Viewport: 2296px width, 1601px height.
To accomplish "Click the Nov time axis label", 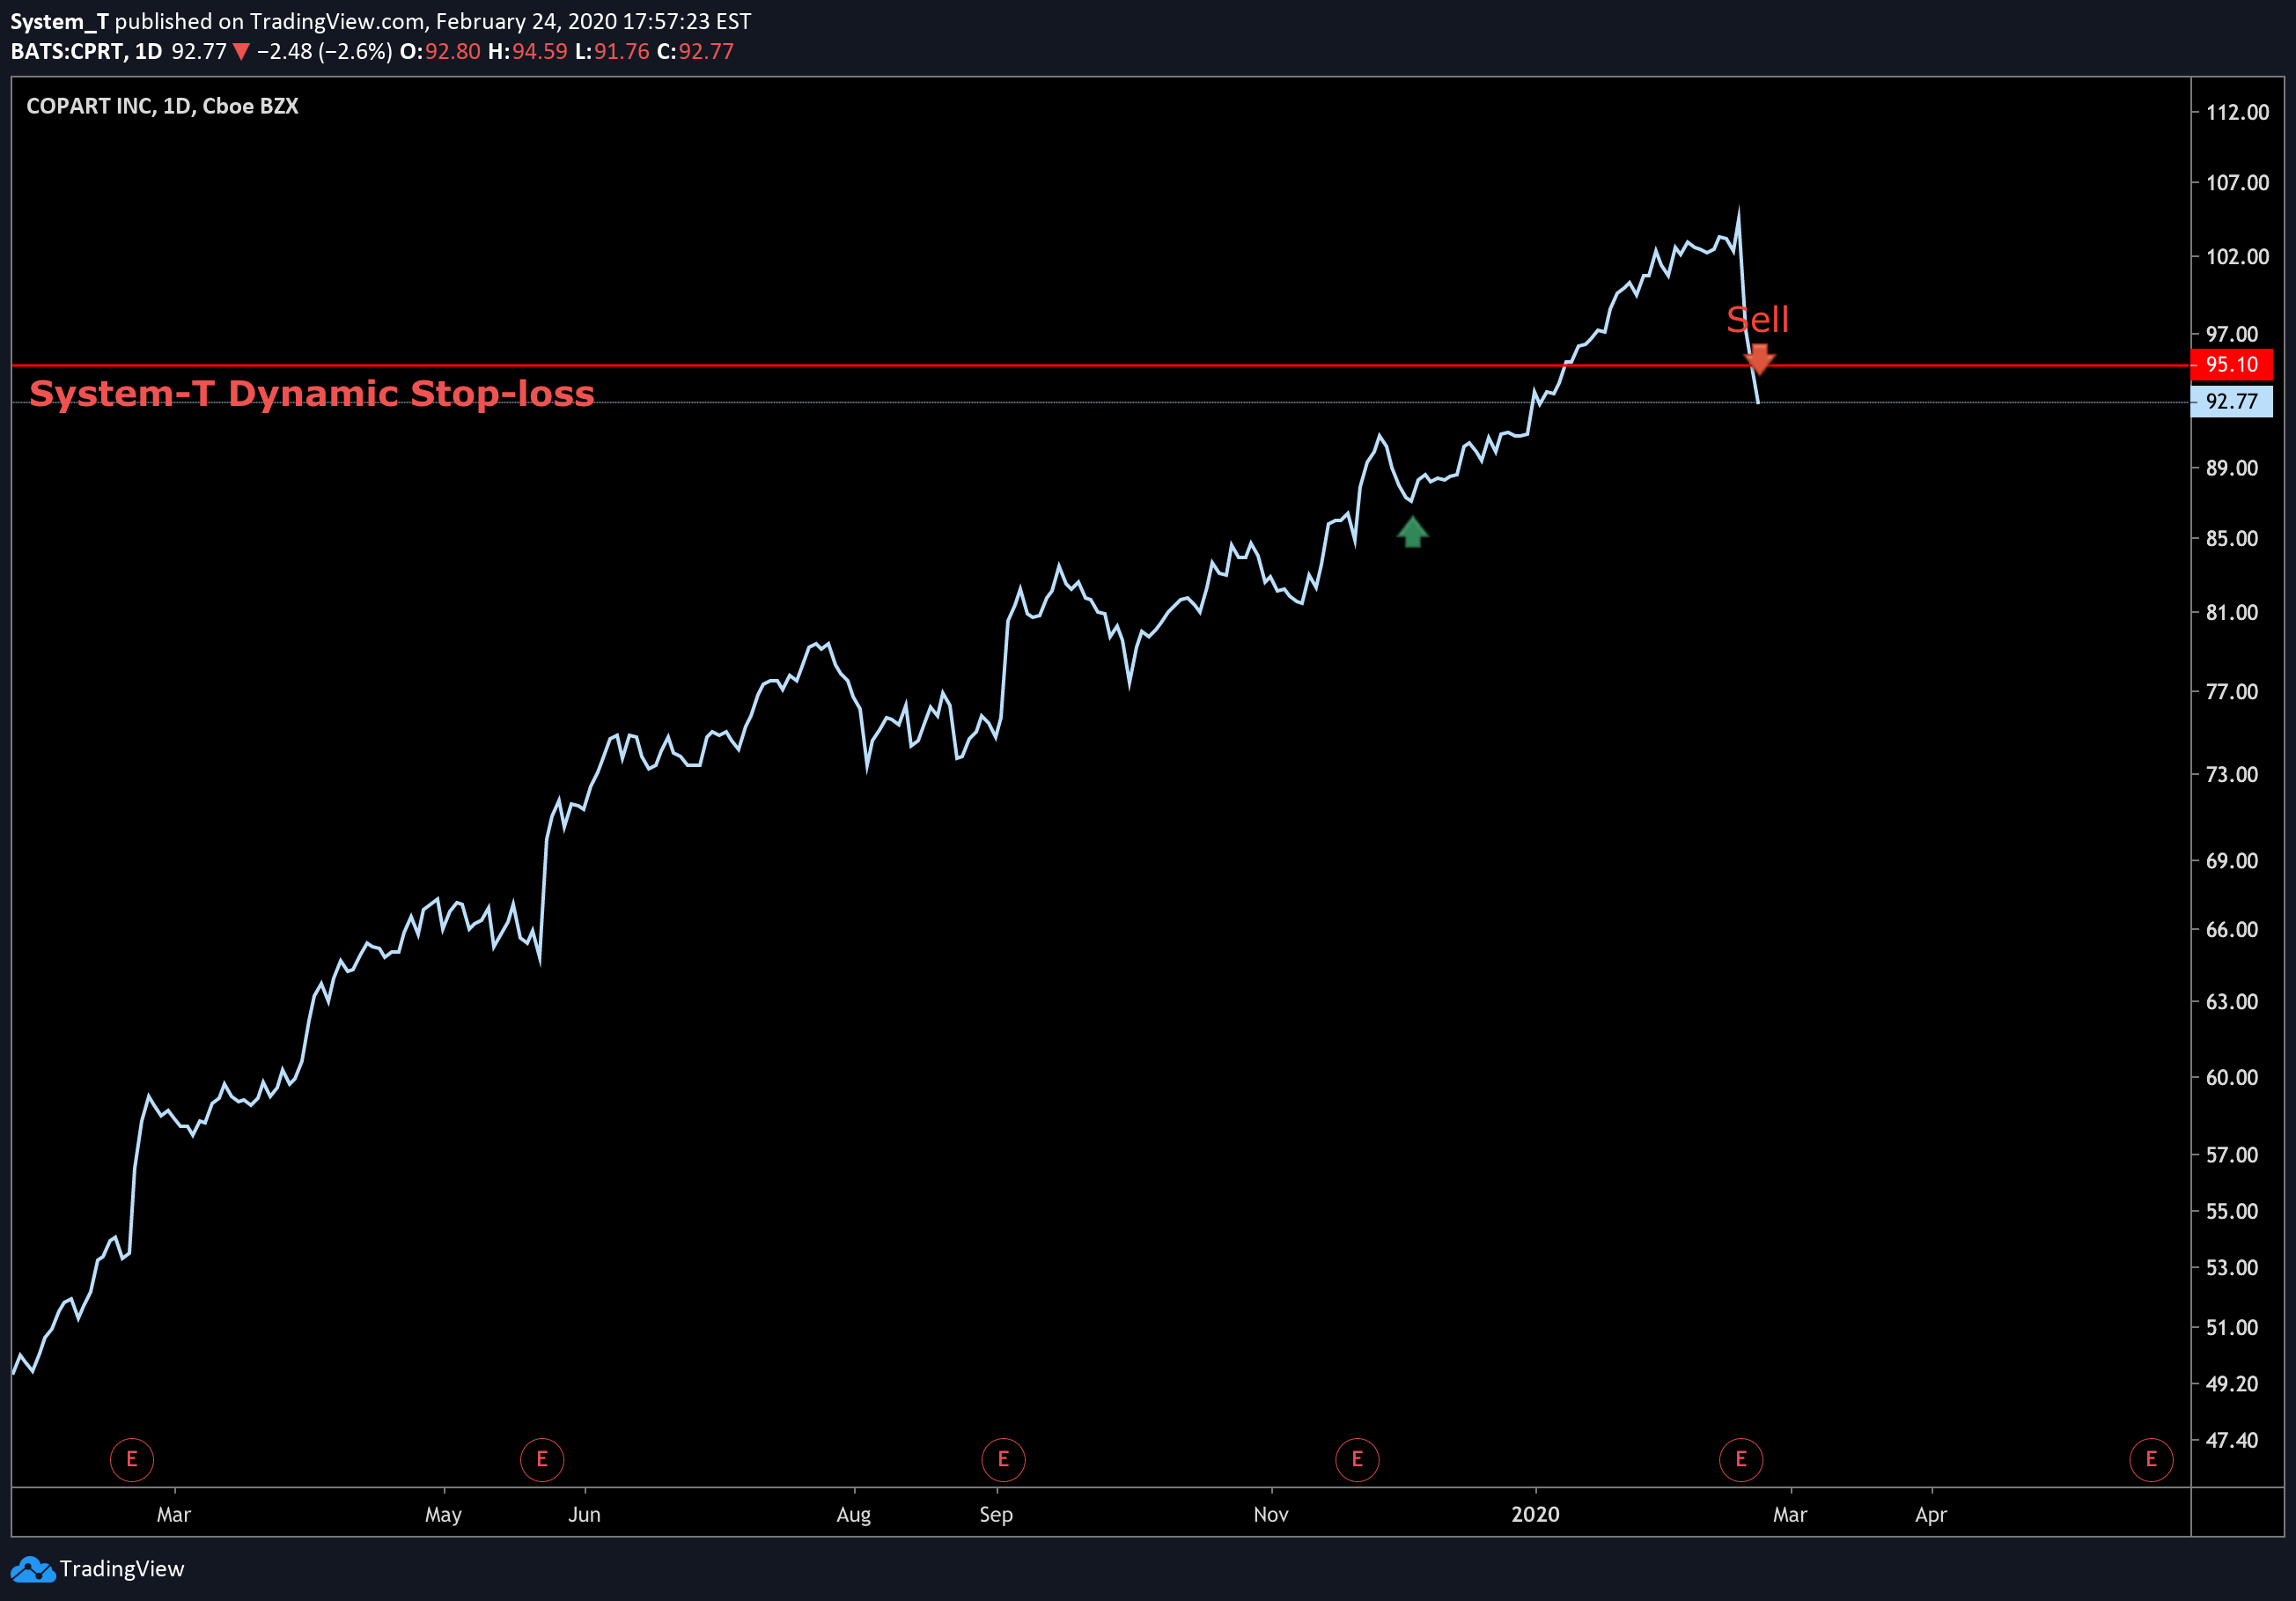I will [x=1271, y=1514].
